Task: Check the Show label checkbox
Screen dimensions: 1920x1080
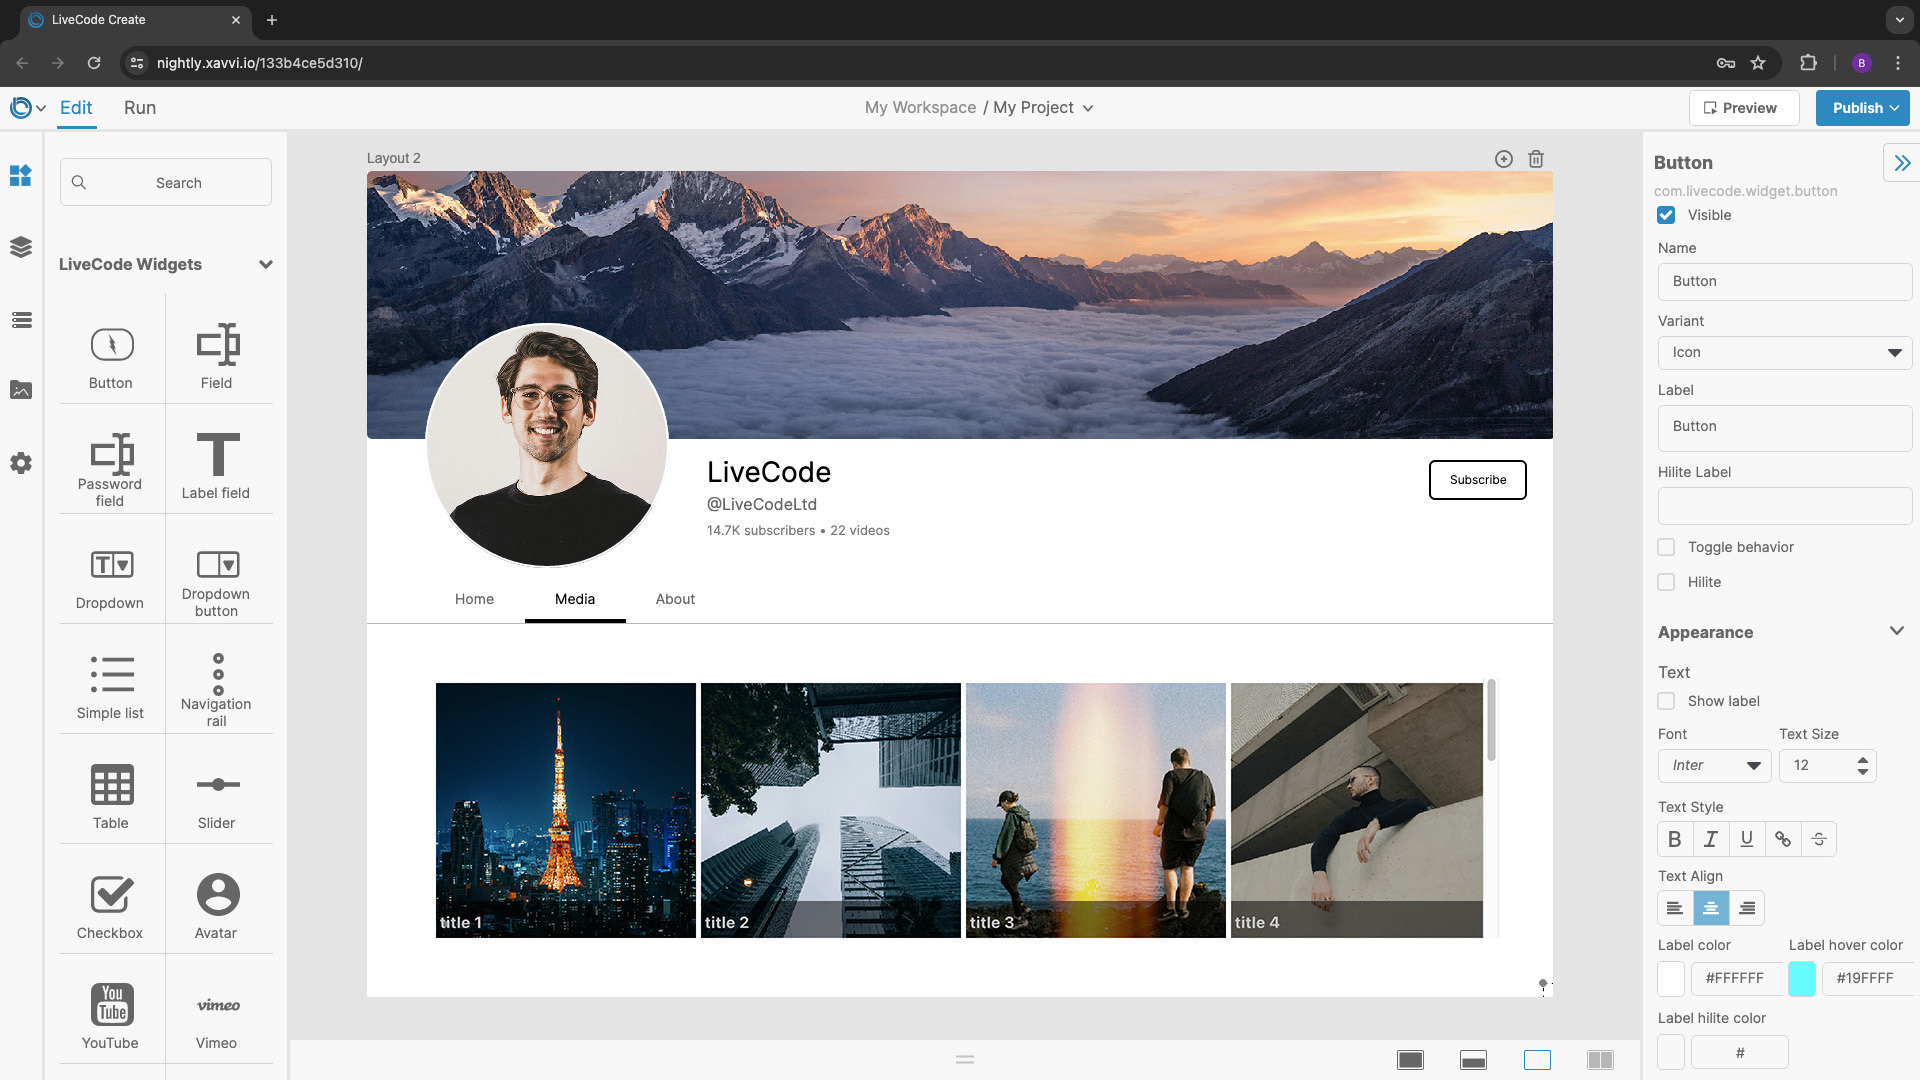Action: click(1666, 701)
